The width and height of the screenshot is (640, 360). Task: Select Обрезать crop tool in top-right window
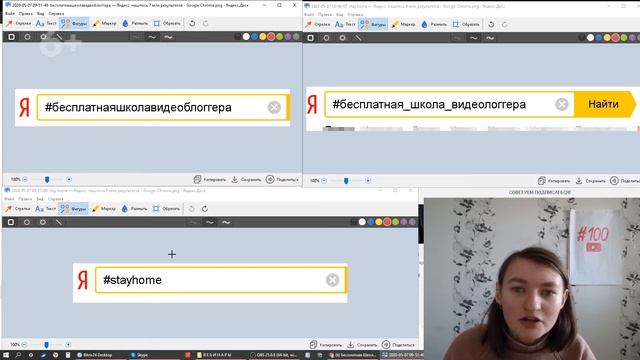466,24
